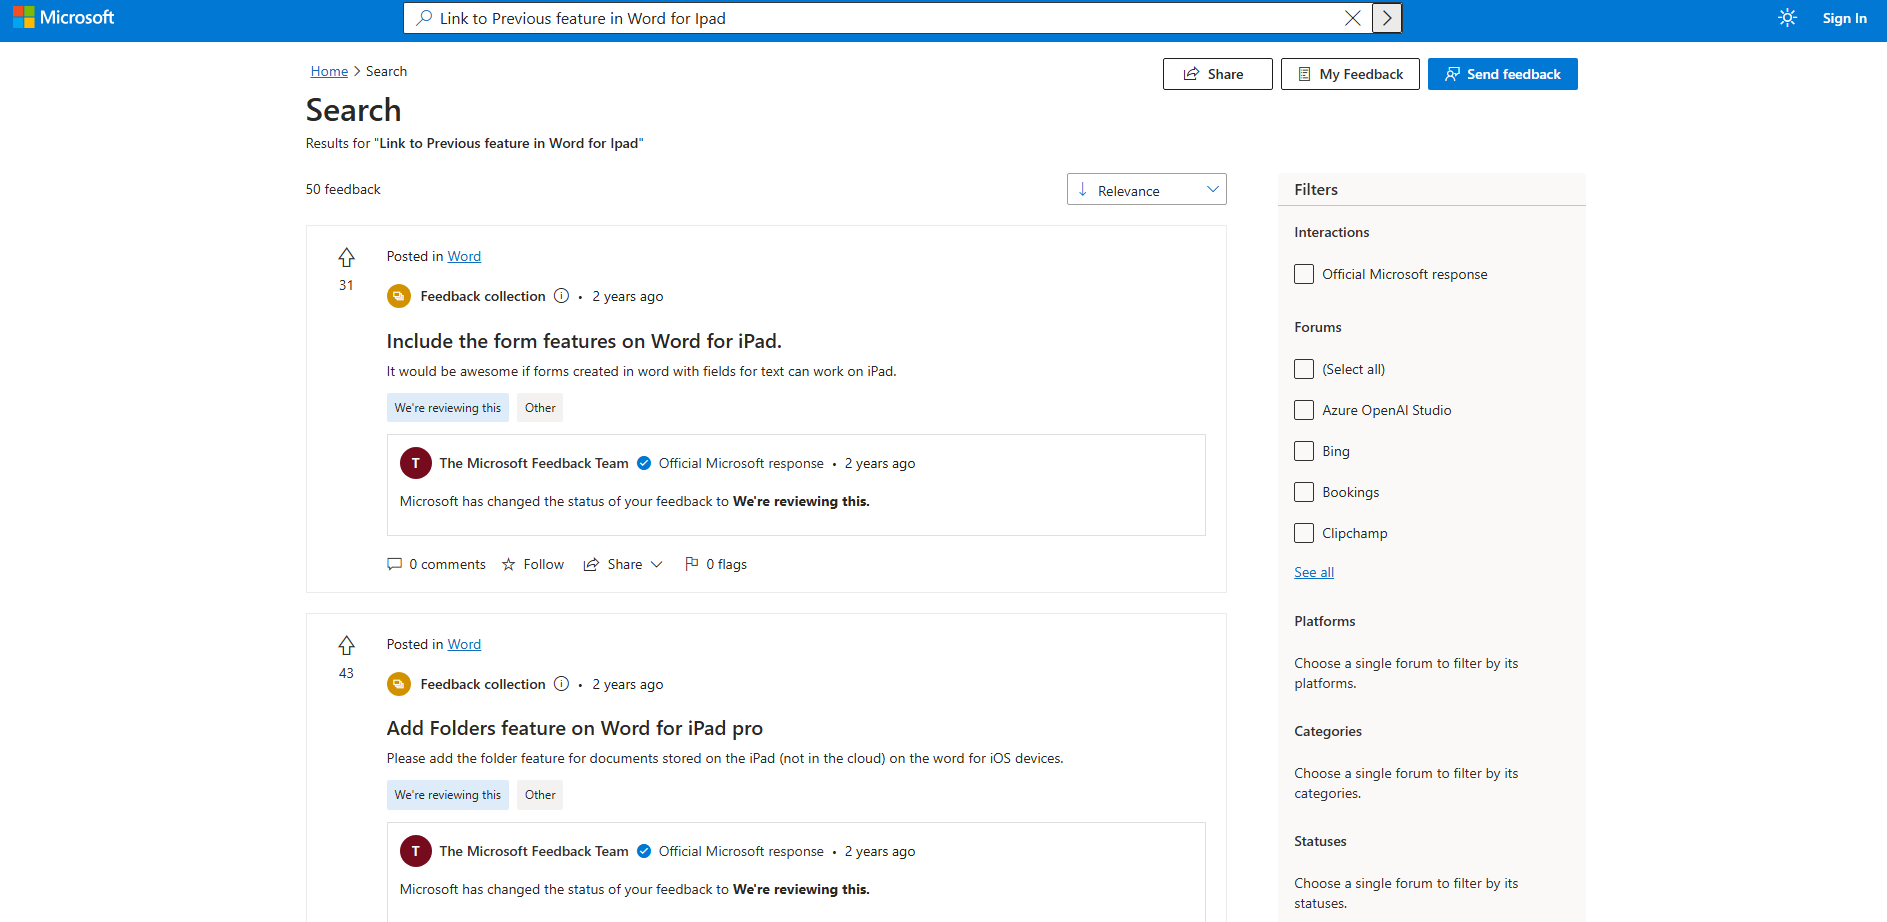Check the Official Microsoft response filter
1887x922 pixels.
point(1304,274)
